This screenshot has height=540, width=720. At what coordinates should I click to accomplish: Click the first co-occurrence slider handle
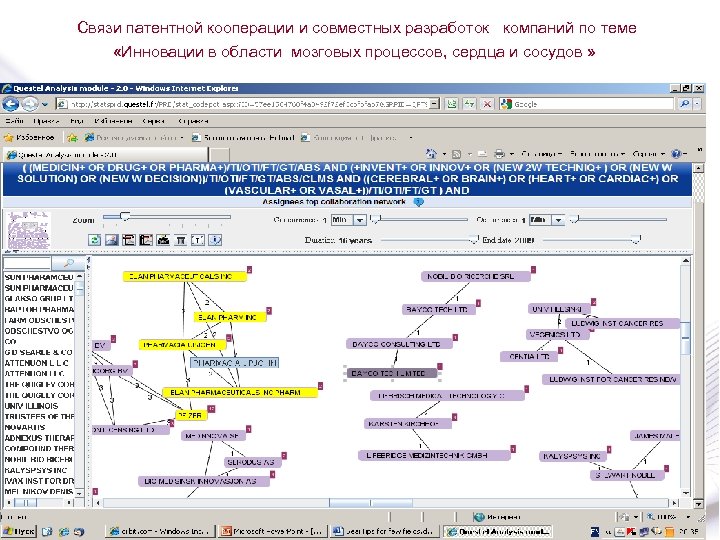[x=375, y=220]
